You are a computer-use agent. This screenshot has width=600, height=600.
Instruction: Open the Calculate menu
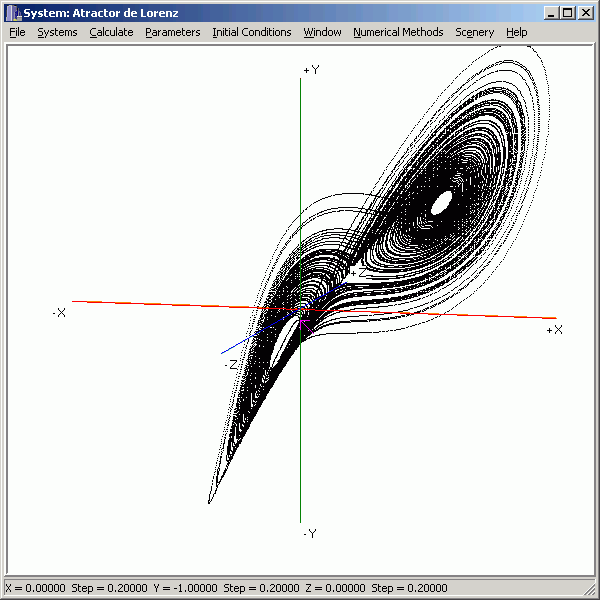pos(111,32)
